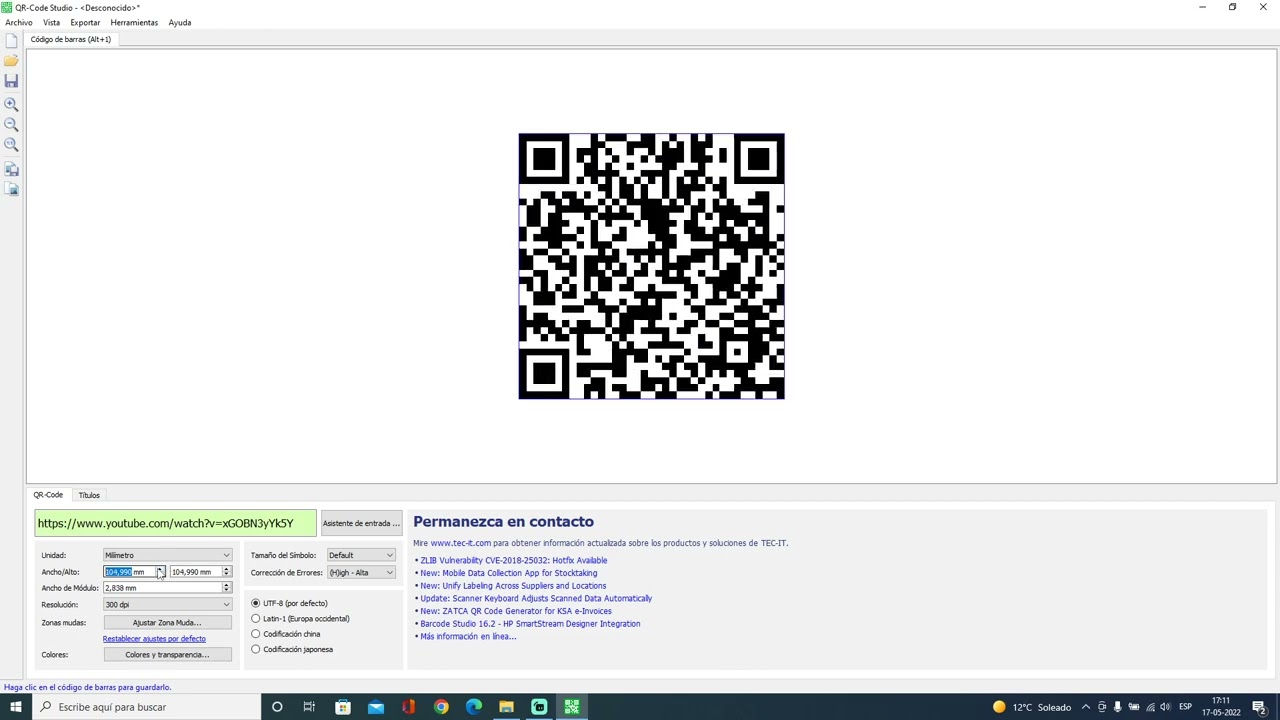The width and height of the screenshot is (1280, 720).
Task: Open volume control in system tray
Action: (x=1165, y=707)
